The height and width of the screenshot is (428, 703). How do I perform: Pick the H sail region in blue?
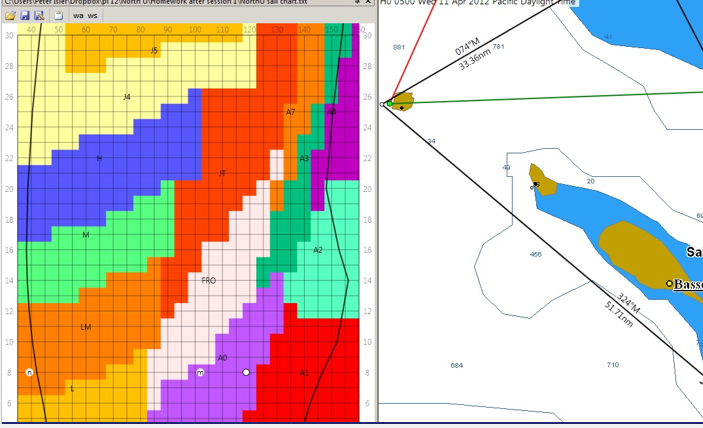(99, 158)
